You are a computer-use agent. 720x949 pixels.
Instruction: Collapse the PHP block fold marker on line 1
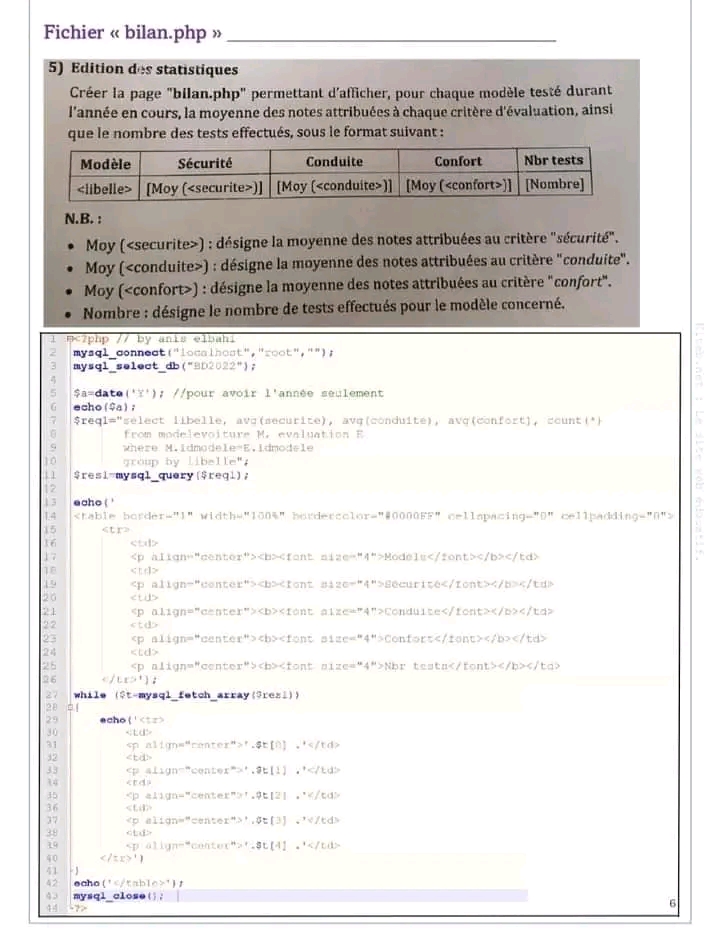click(70, 340)
